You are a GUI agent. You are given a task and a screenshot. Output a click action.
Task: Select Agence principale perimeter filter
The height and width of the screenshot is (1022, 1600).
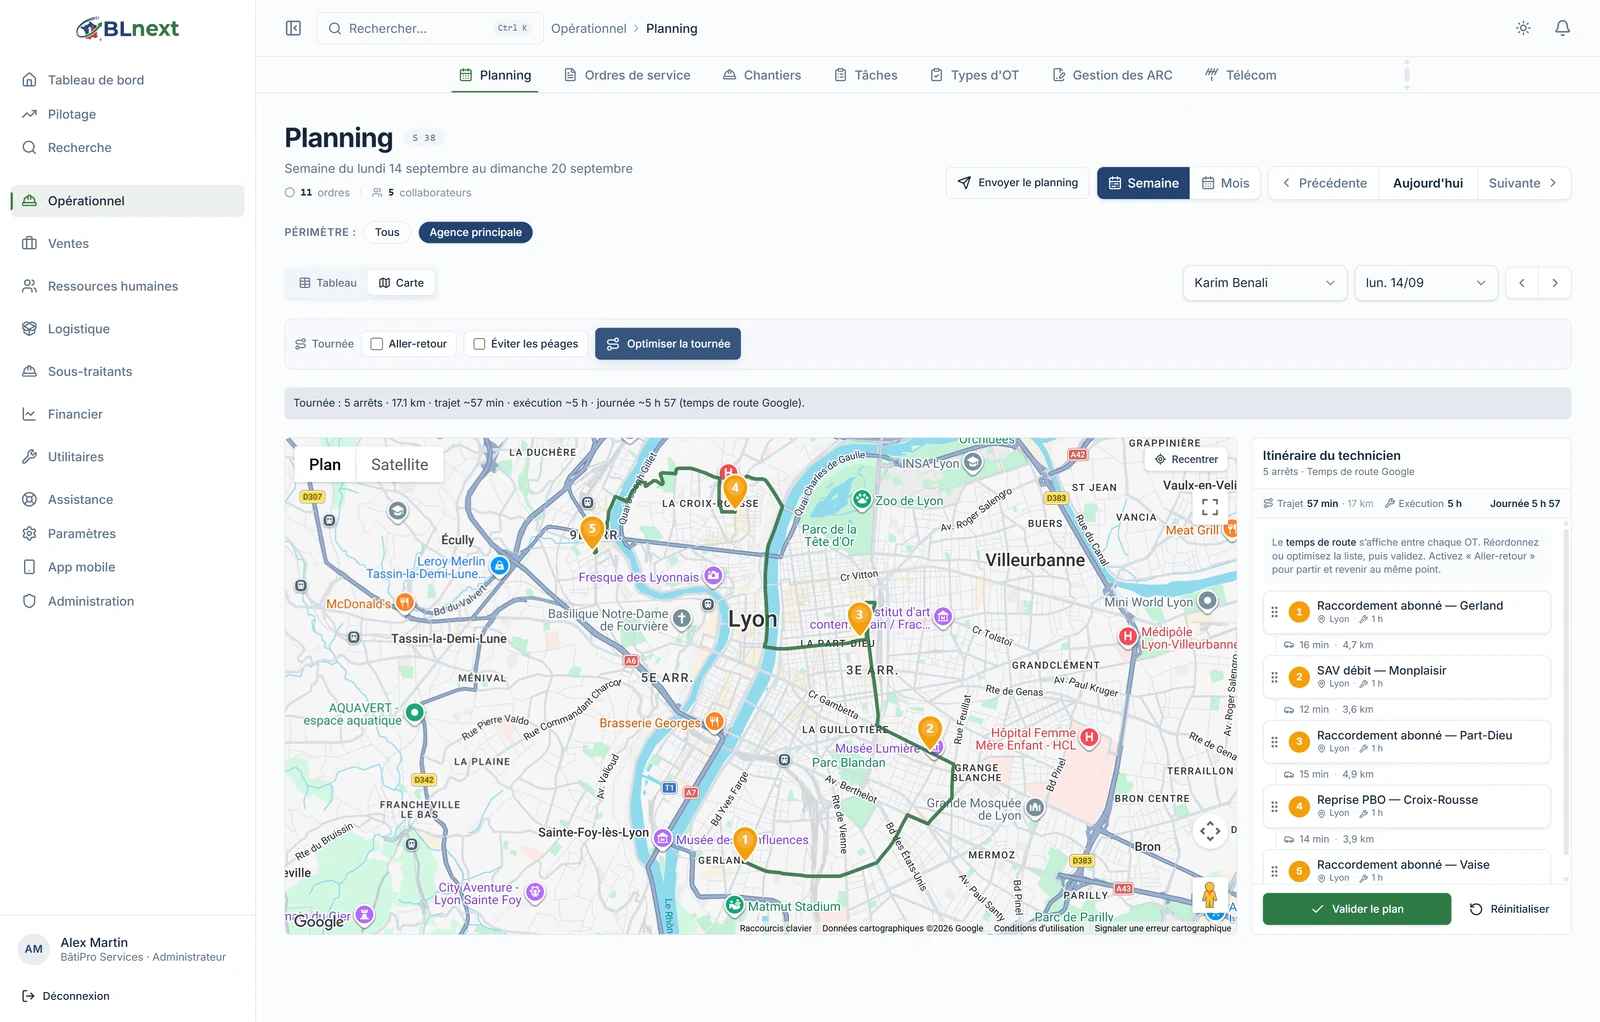point(476,232)
